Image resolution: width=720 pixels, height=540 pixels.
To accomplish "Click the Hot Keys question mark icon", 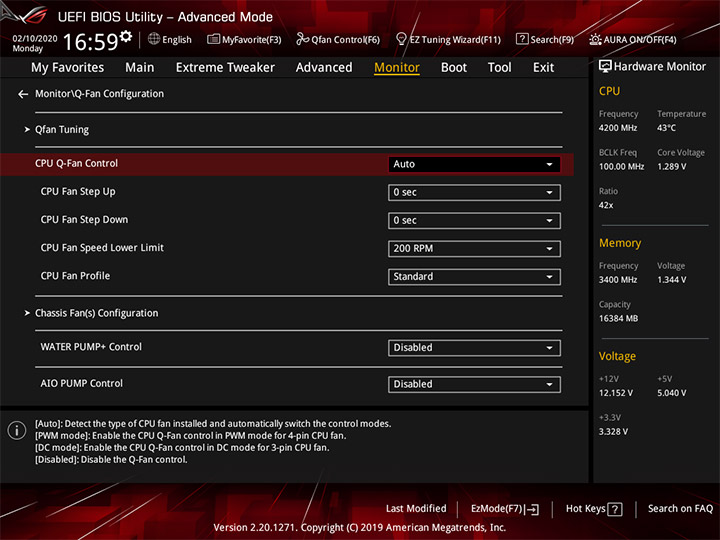I will [x=614, y=509].
